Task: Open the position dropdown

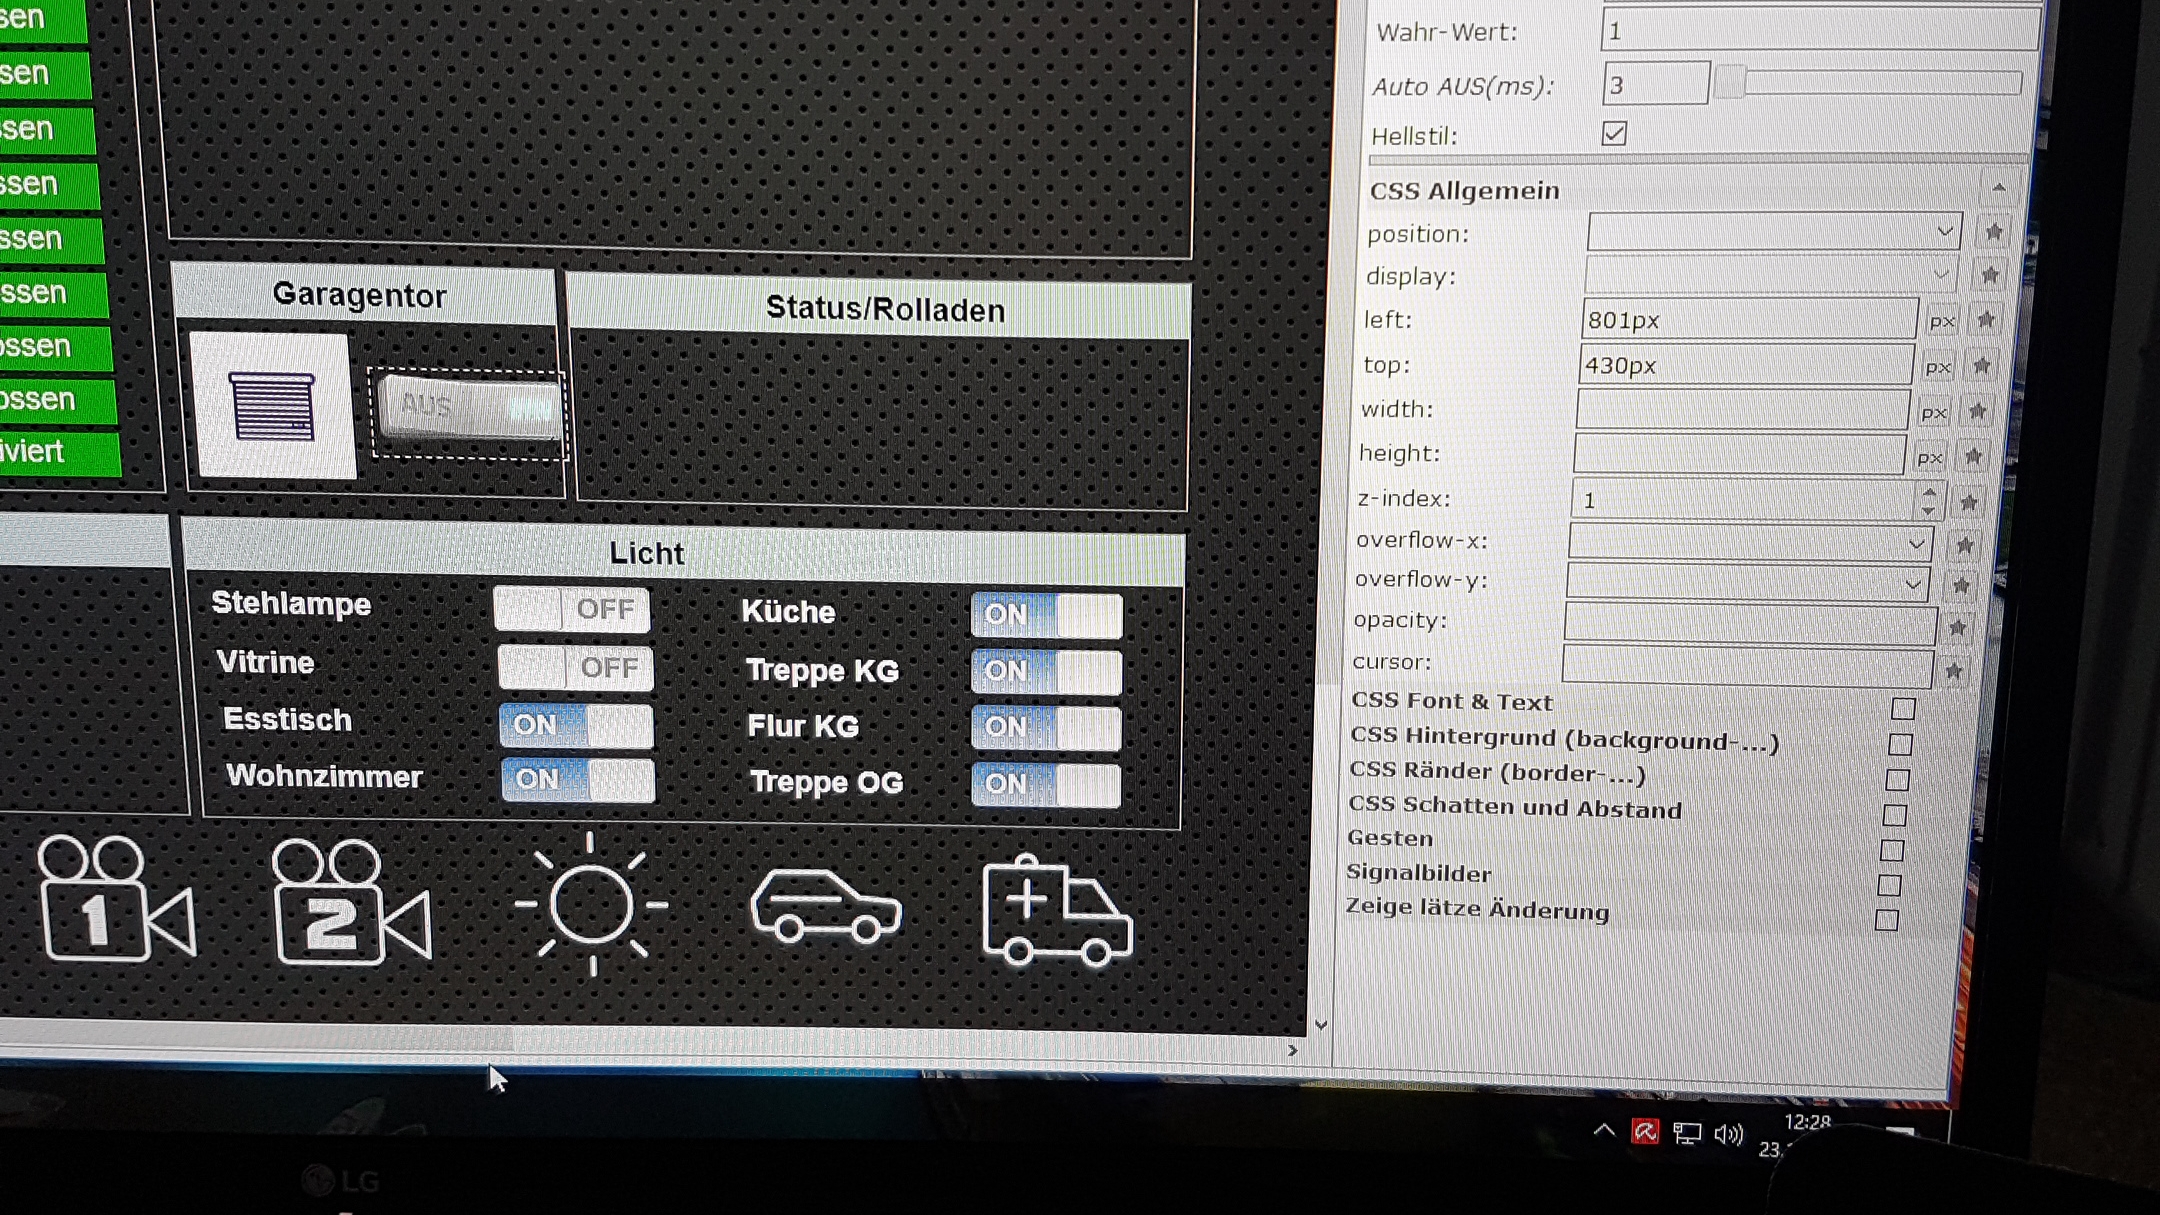Action: tap(1773, 232)
